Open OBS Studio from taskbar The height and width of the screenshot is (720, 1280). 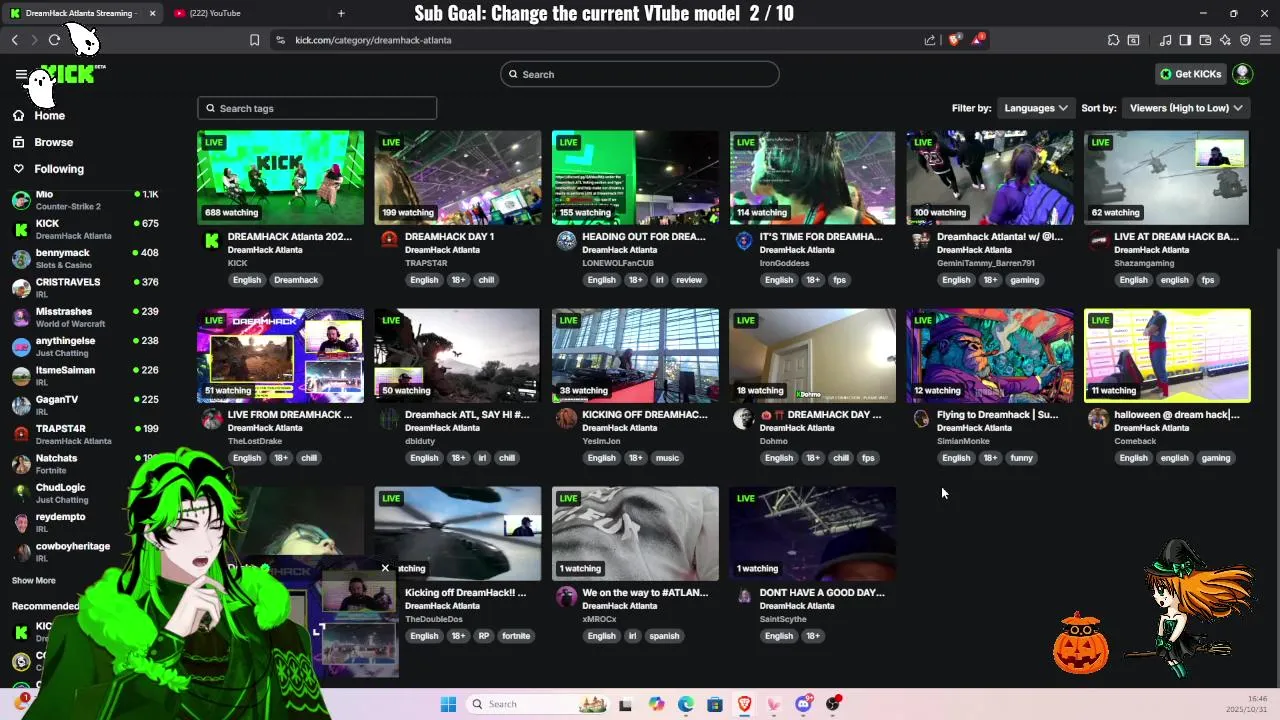tap(832, 704)
